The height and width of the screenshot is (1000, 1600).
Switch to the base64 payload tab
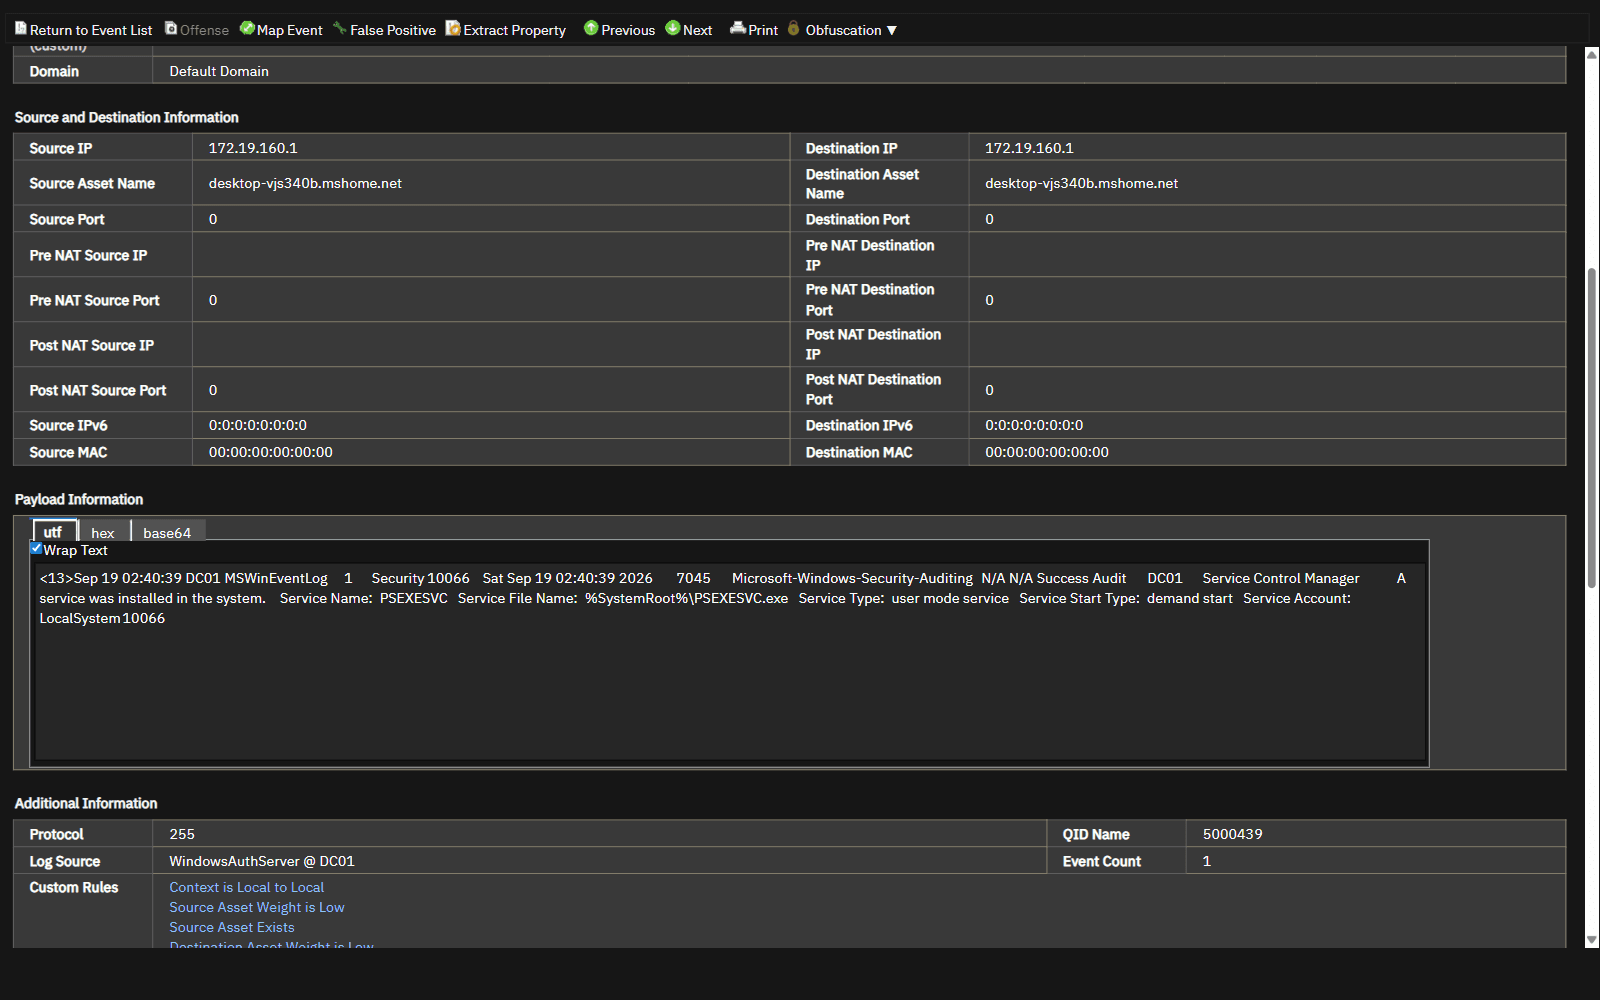click(x=167, y=532)
